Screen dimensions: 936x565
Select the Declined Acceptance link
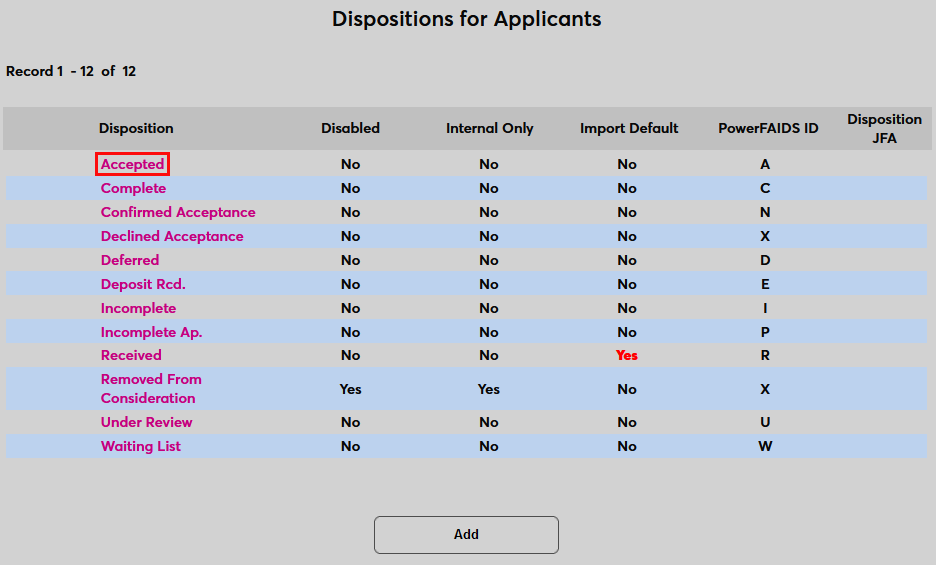point(172,236)
